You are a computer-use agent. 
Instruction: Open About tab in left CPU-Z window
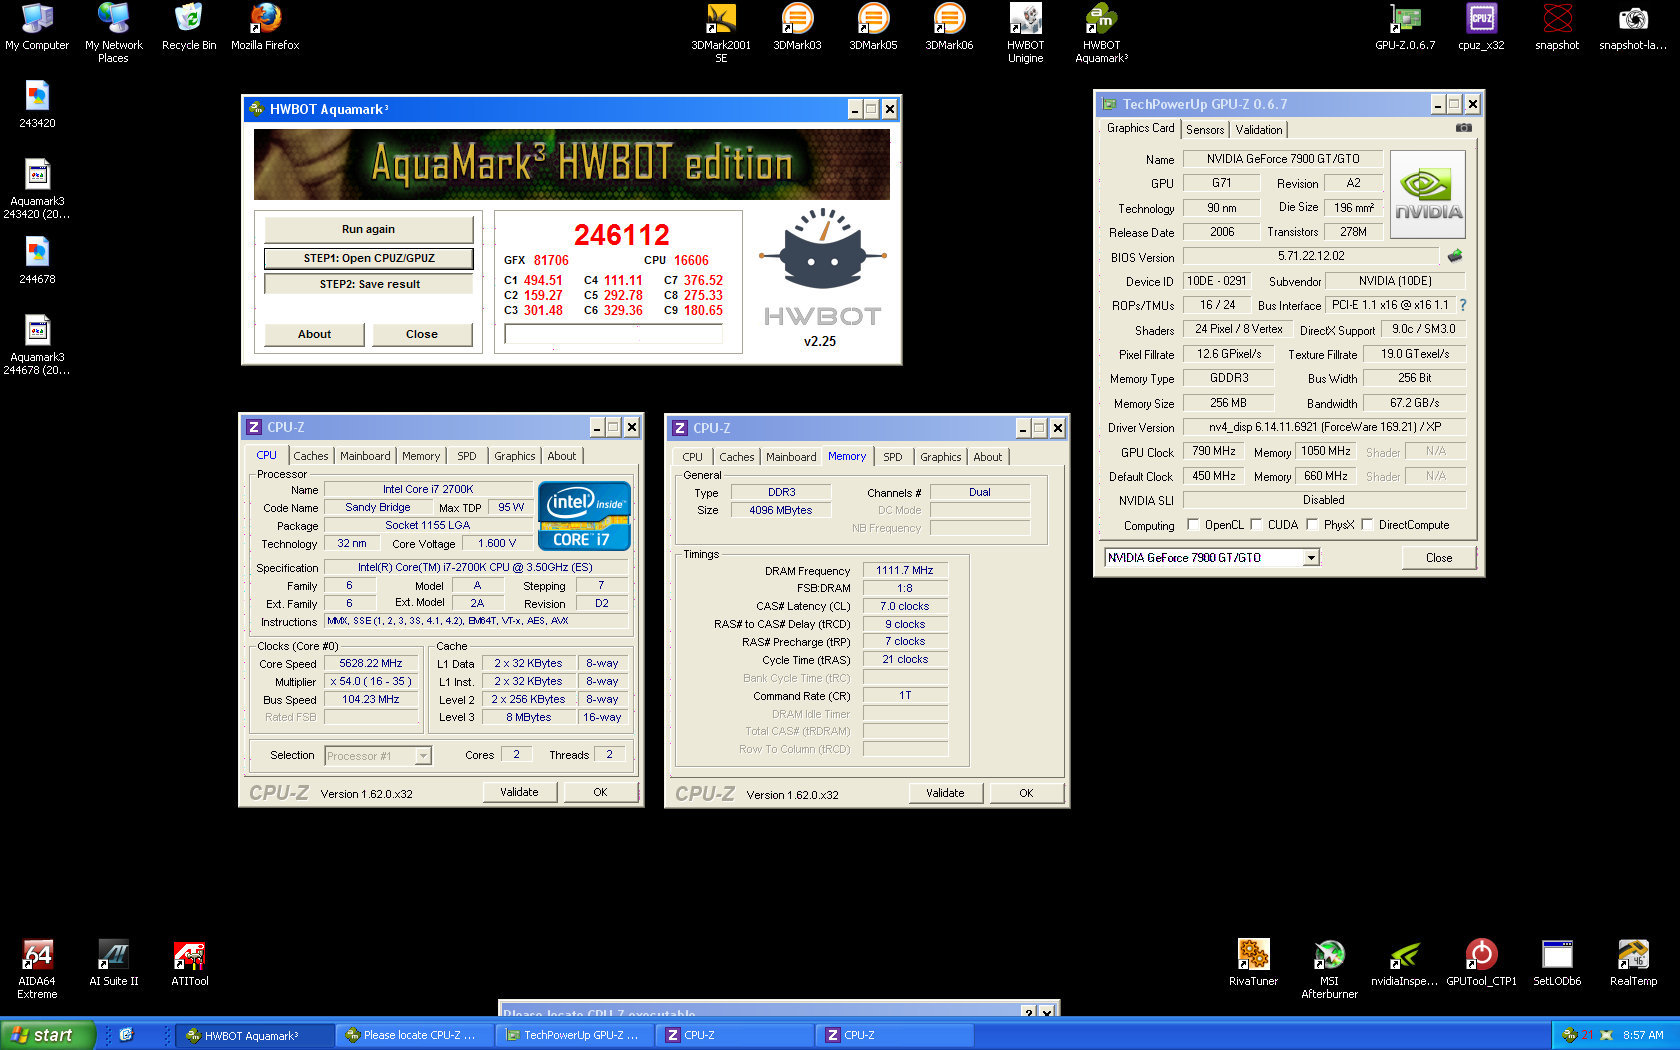pos(561,456)
